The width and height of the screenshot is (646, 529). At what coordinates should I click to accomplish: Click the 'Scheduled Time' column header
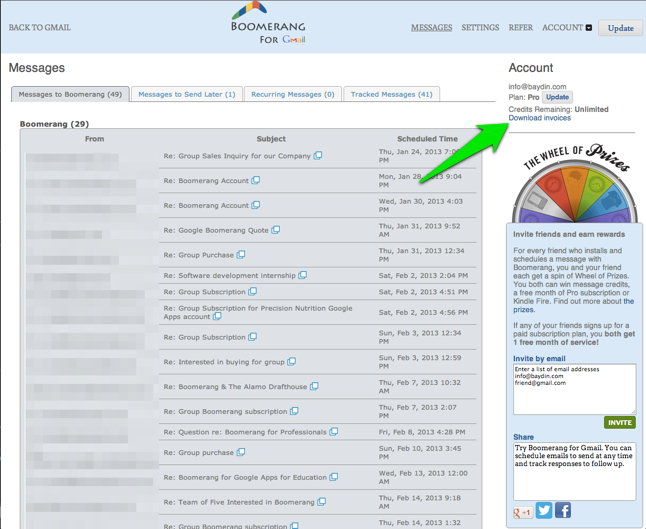coord(427,139)
